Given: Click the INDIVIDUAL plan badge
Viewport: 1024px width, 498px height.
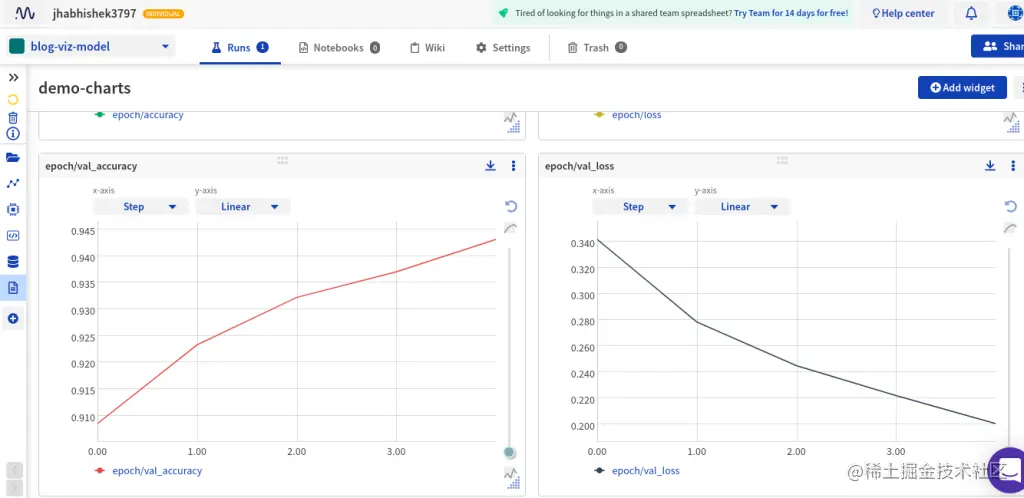Looking at the screenshot, I should click(x=163, y=14).
